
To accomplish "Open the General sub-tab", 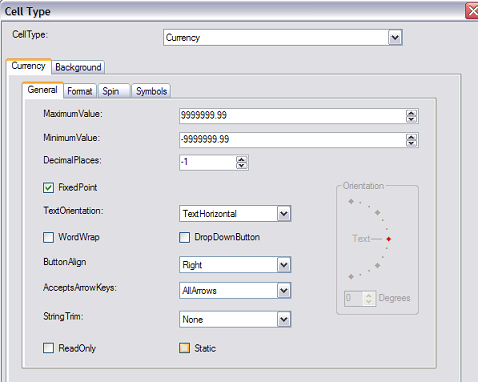I will (42, 90).
